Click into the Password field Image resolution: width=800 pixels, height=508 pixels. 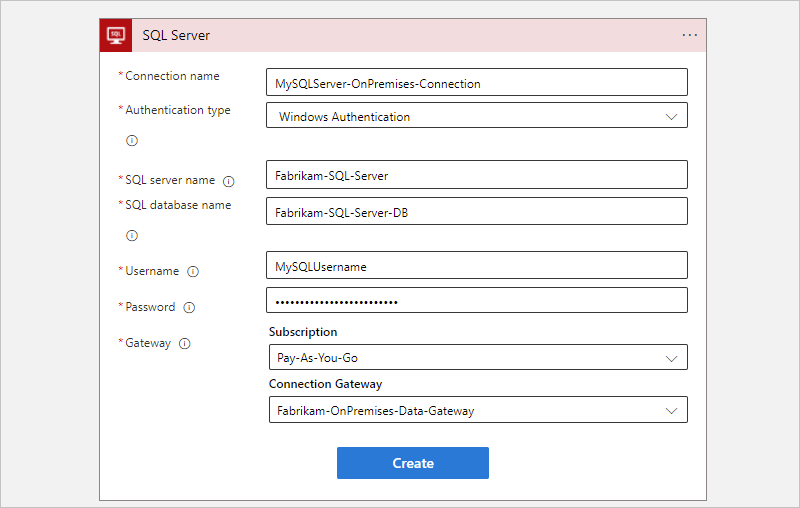pos(477,301)
